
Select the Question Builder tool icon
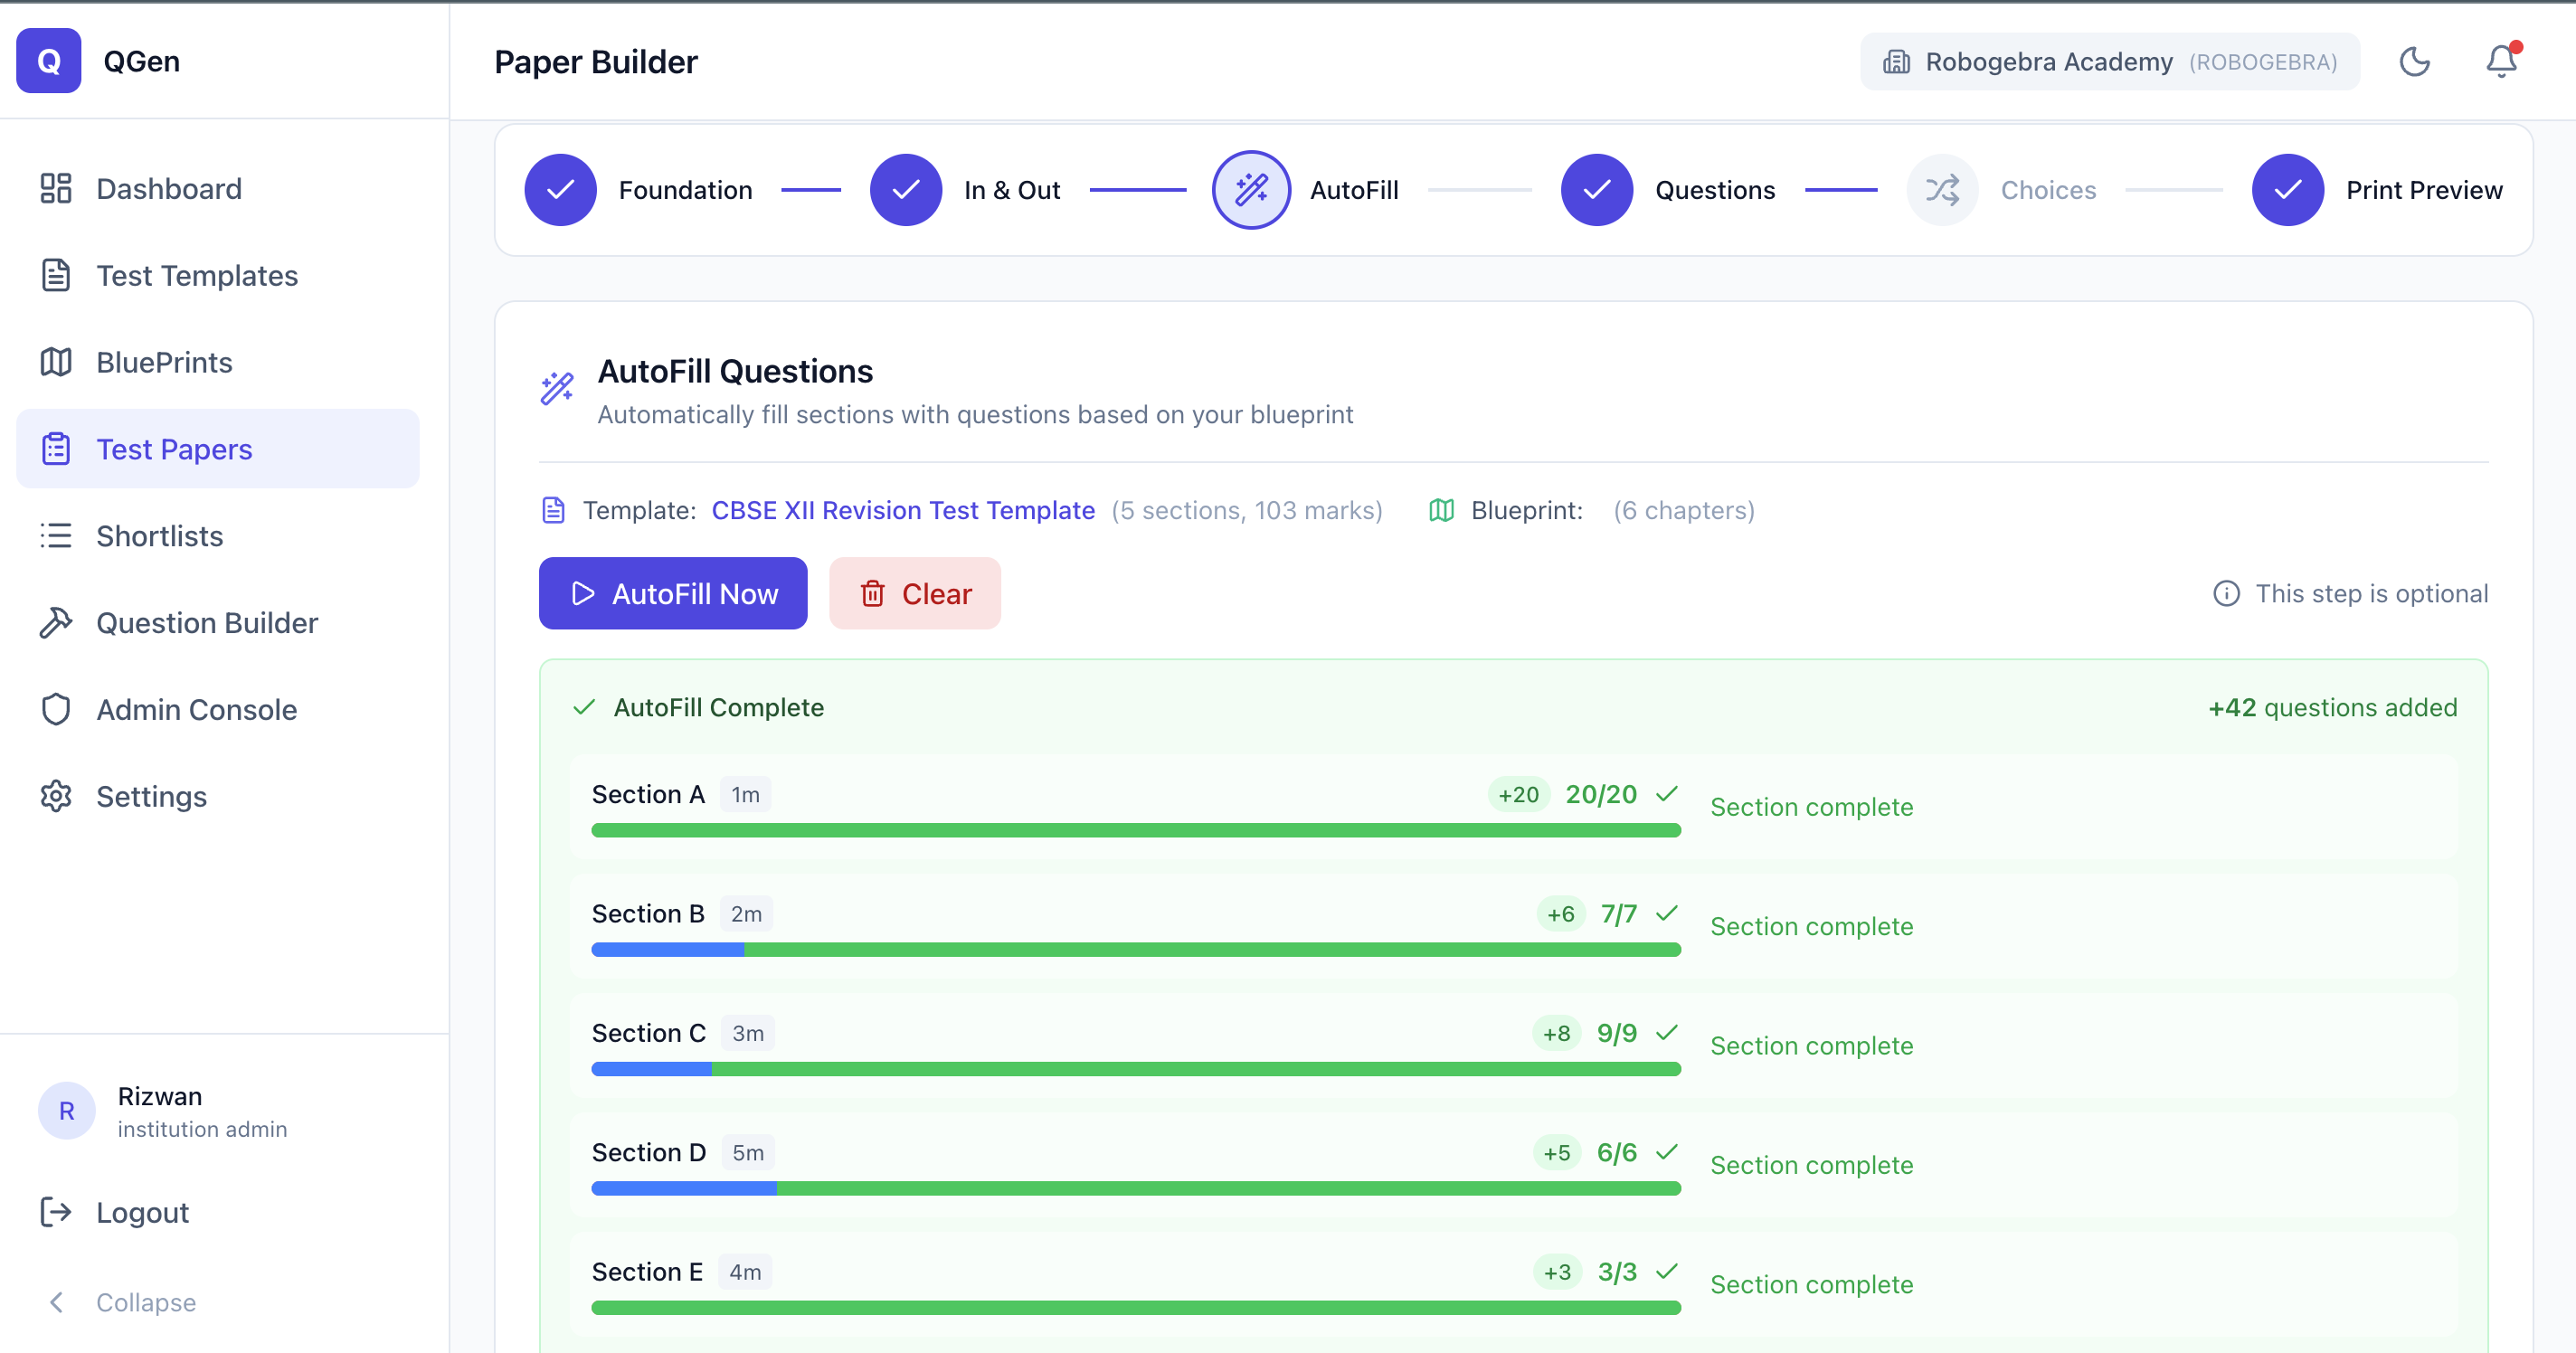[56, 622]
